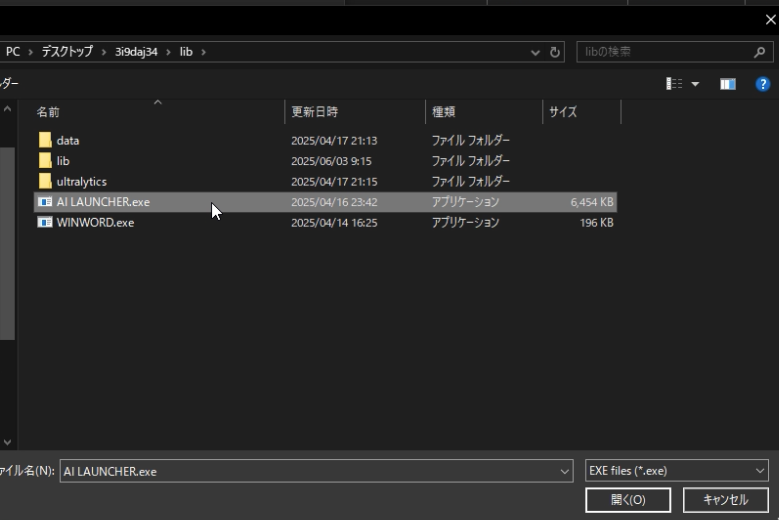Open the help question mark icon

coord(762,85)
